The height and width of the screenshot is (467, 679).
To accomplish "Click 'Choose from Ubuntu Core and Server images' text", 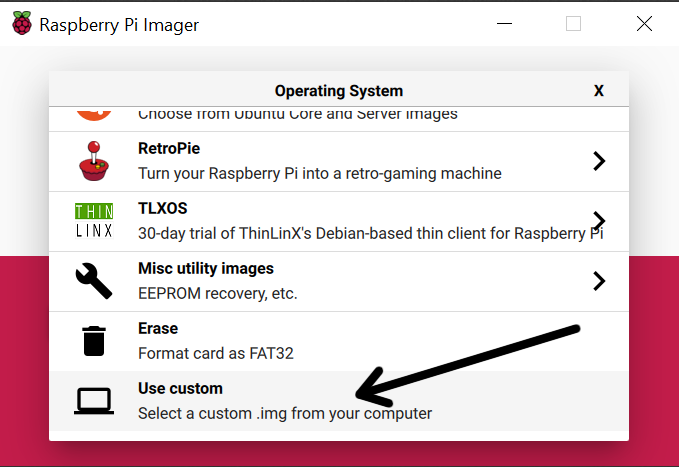I will point(297,114).
